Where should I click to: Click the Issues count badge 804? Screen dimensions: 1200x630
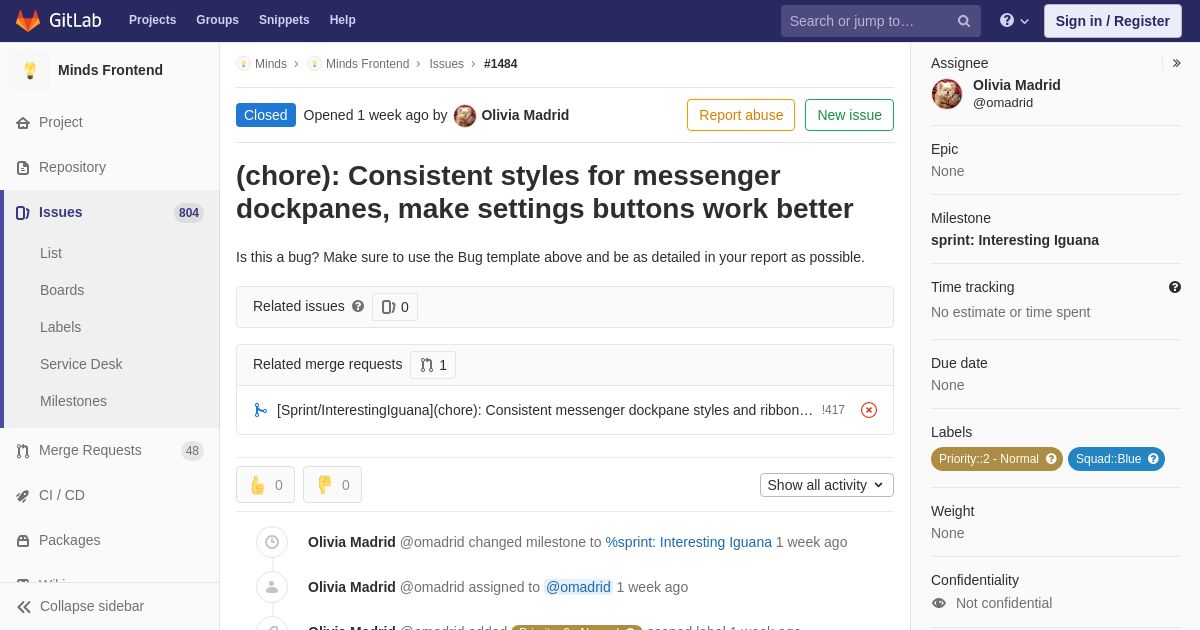point(189,212)
